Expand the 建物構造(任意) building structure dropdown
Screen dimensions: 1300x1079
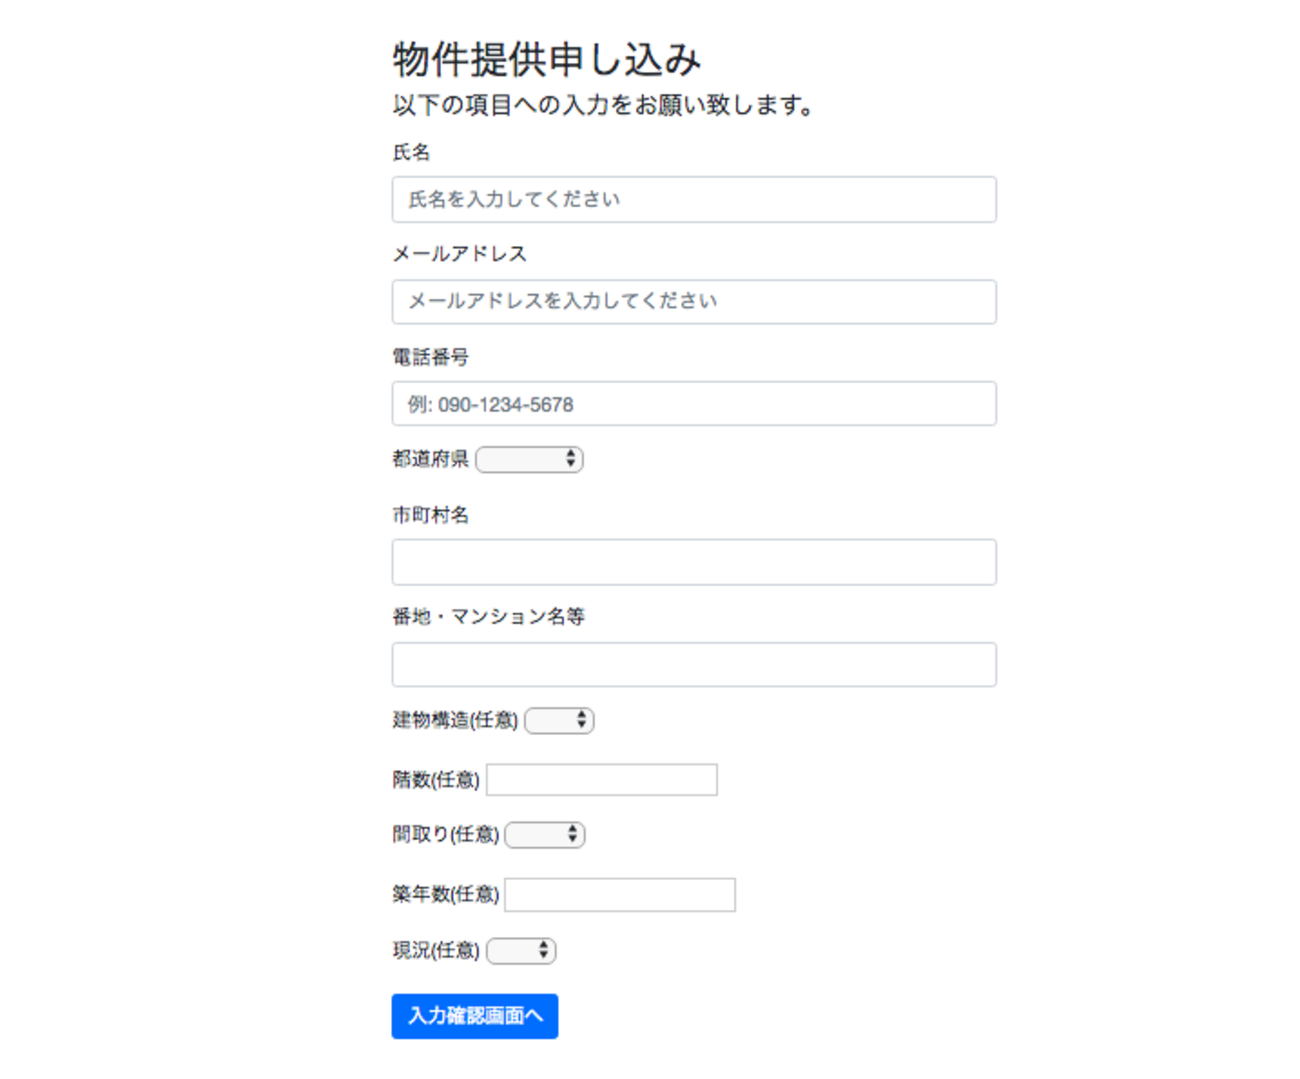pyautogui.click(x=558, y=719)
